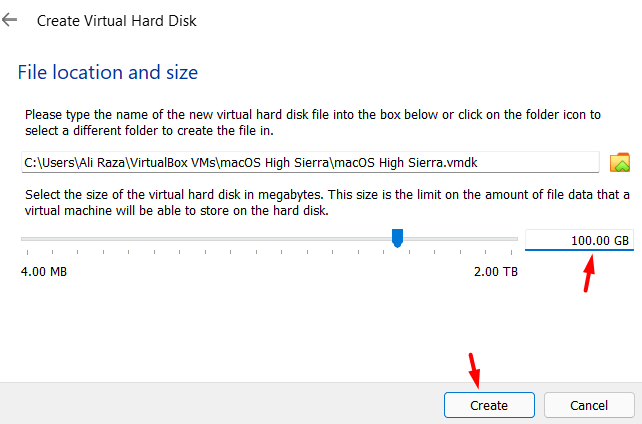Click the disk size description paragraph
The height and width of the screenshot is (424, 642).
pyautogui.click(x=310, y=204)
